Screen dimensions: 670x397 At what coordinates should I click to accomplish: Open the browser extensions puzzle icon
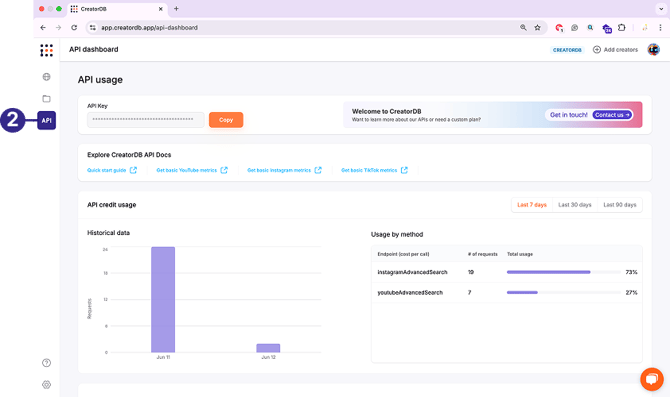(622, 27)
